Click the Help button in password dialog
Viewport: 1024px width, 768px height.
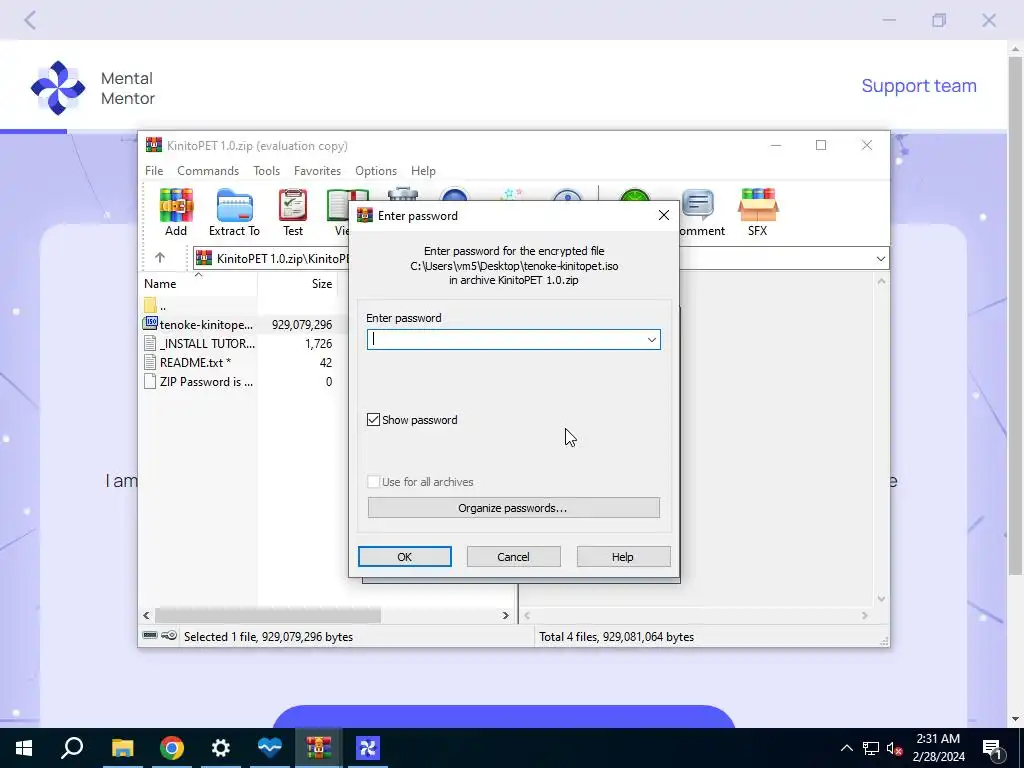click(x=623, y=556)
